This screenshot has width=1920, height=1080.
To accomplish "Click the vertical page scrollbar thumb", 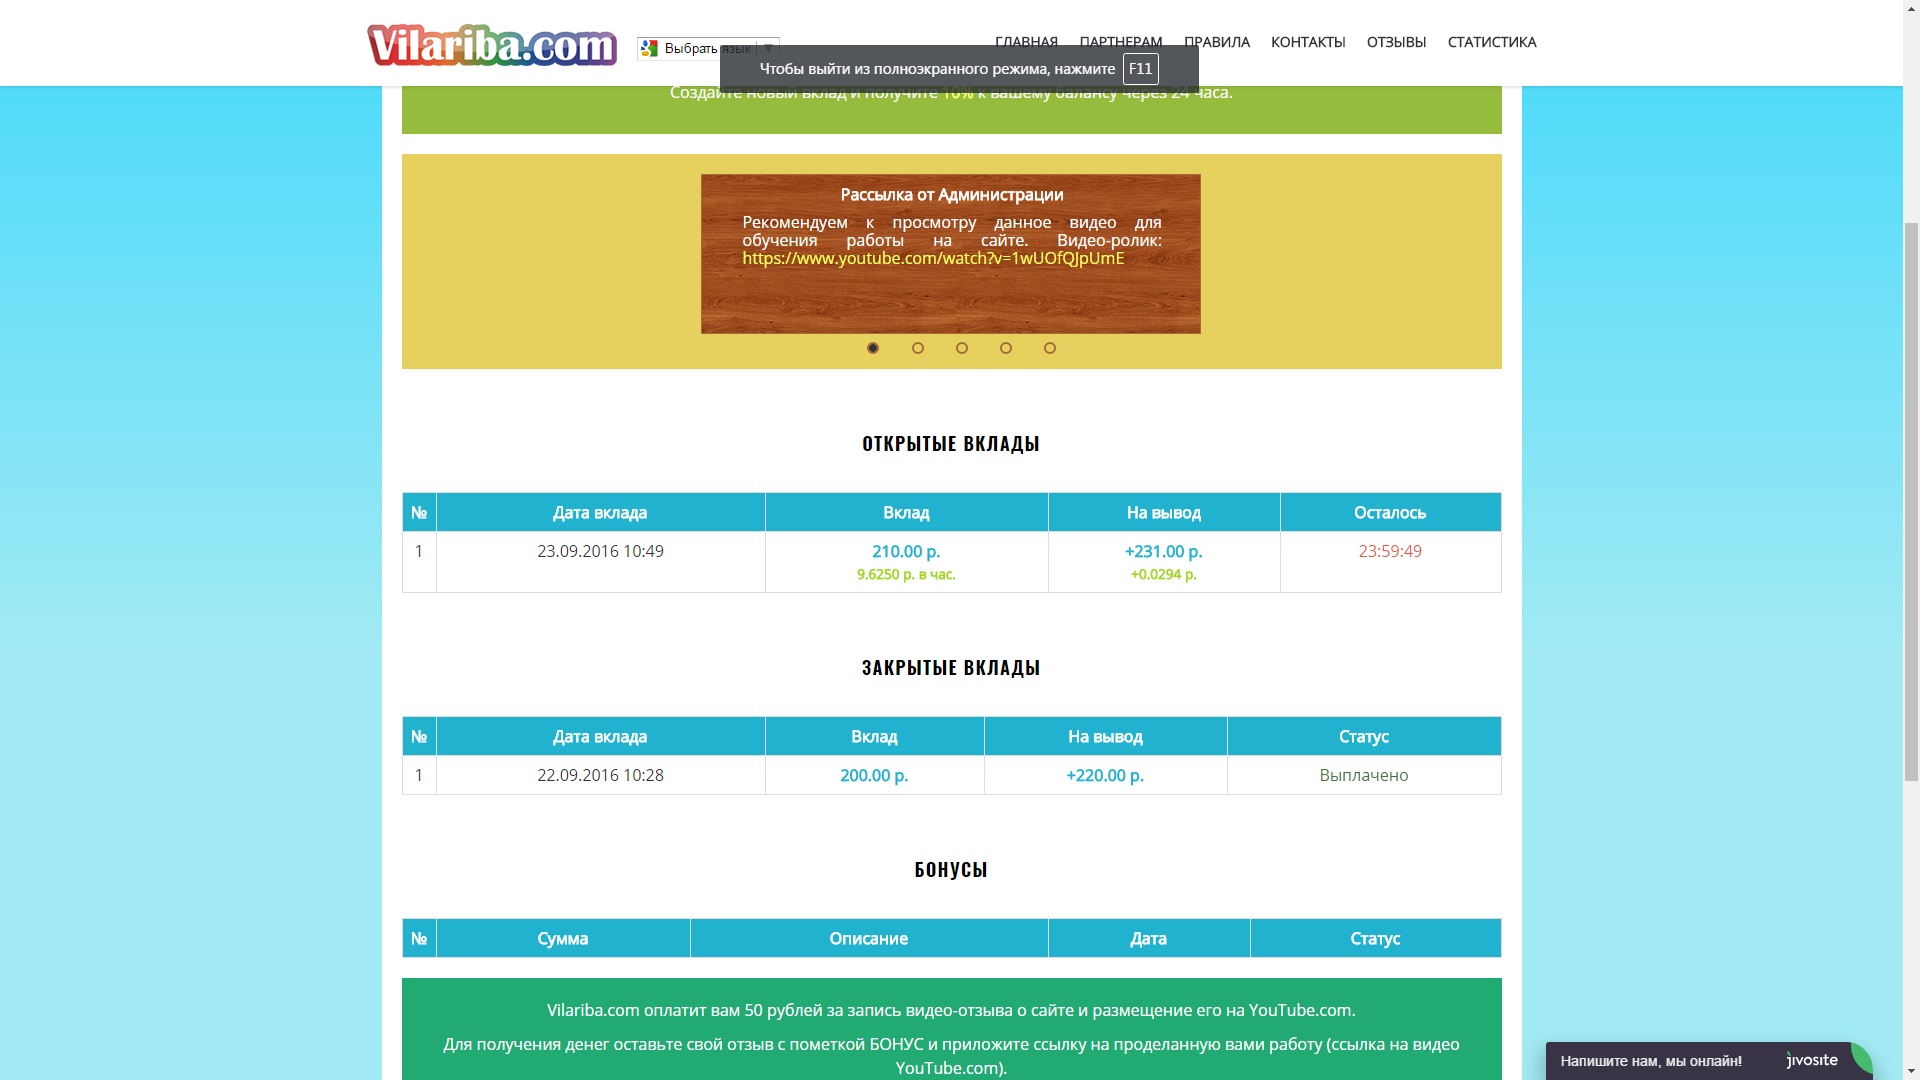I will [1910, 500].
